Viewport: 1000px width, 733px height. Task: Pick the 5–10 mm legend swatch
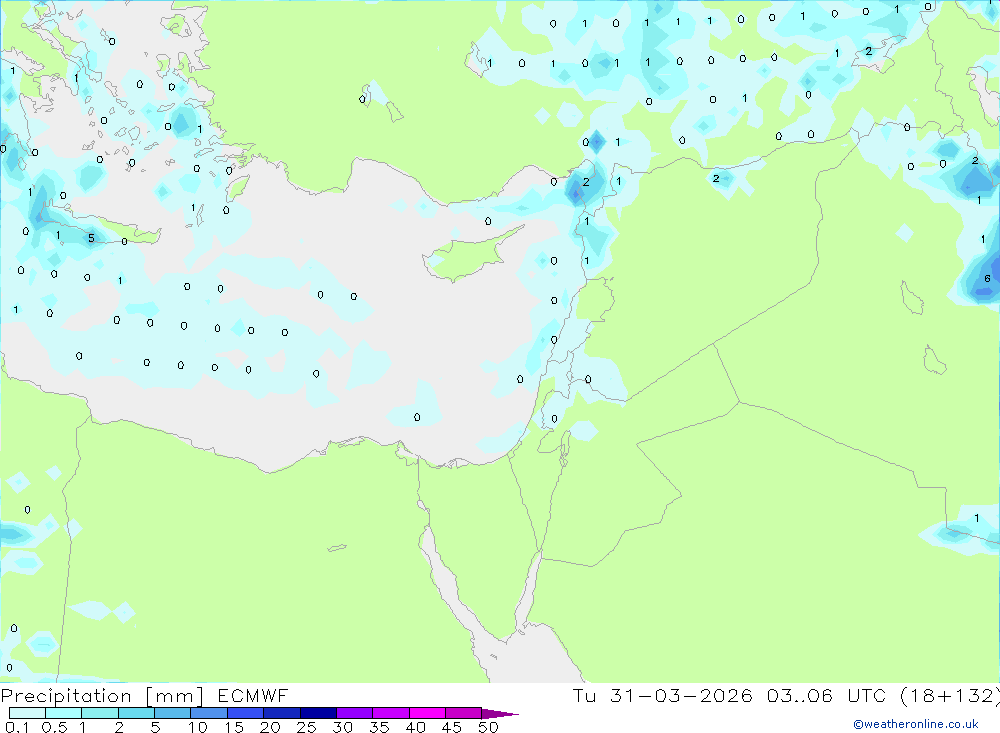[172, 713]
